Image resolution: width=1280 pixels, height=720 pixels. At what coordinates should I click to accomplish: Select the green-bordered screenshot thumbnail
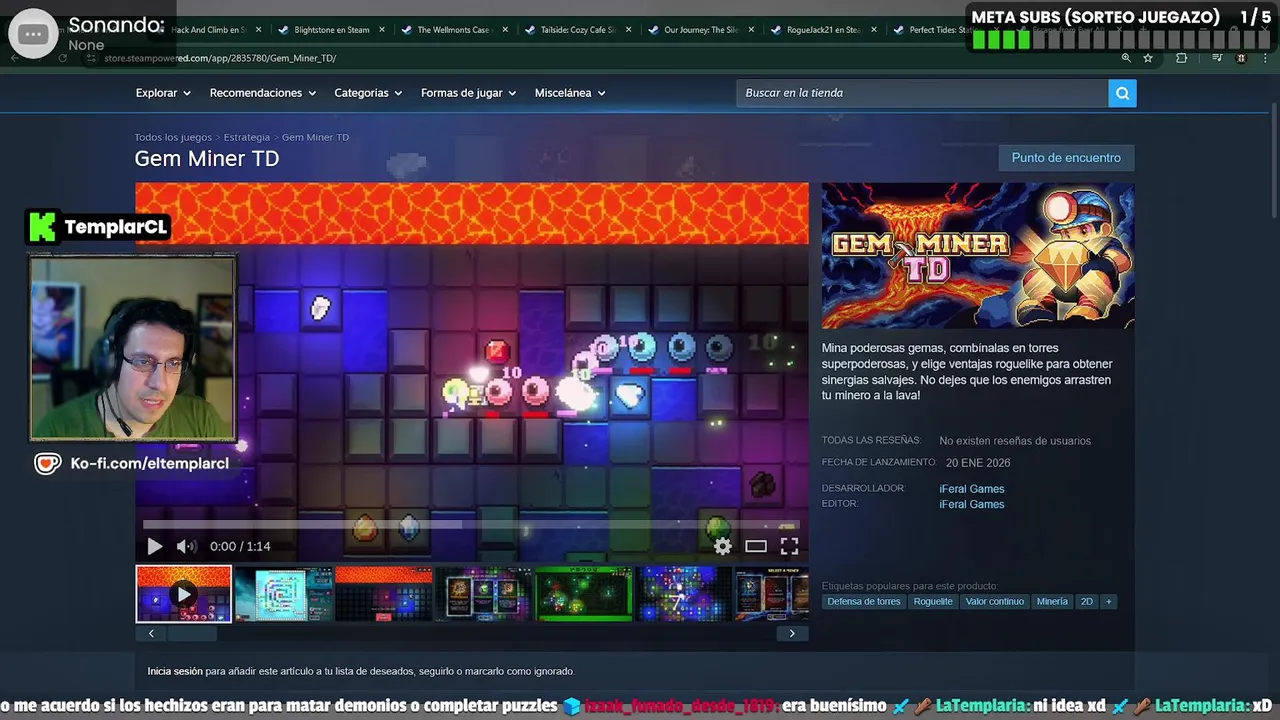pos(583,594)
